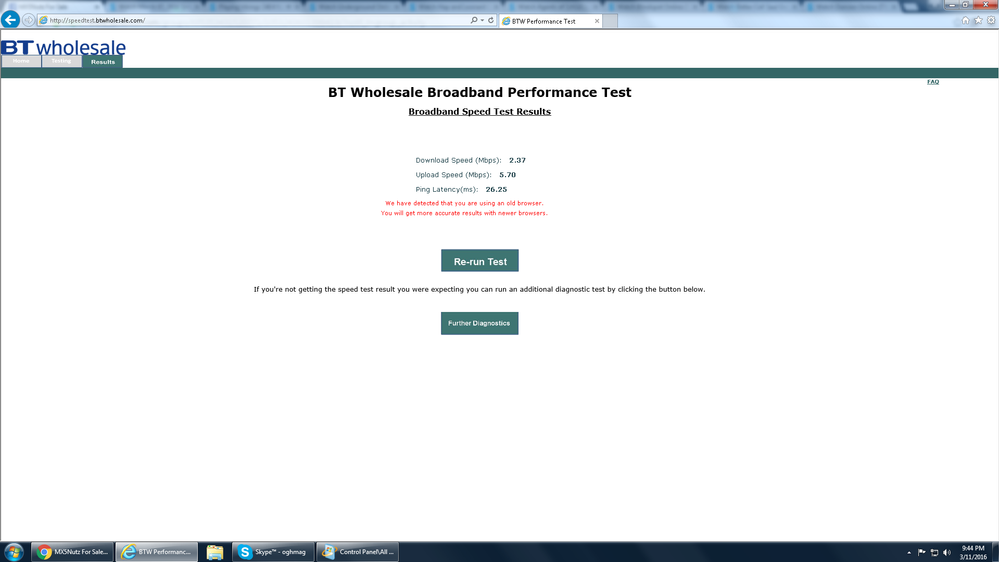Open Favorites with the star icon

tap(978, 20)
